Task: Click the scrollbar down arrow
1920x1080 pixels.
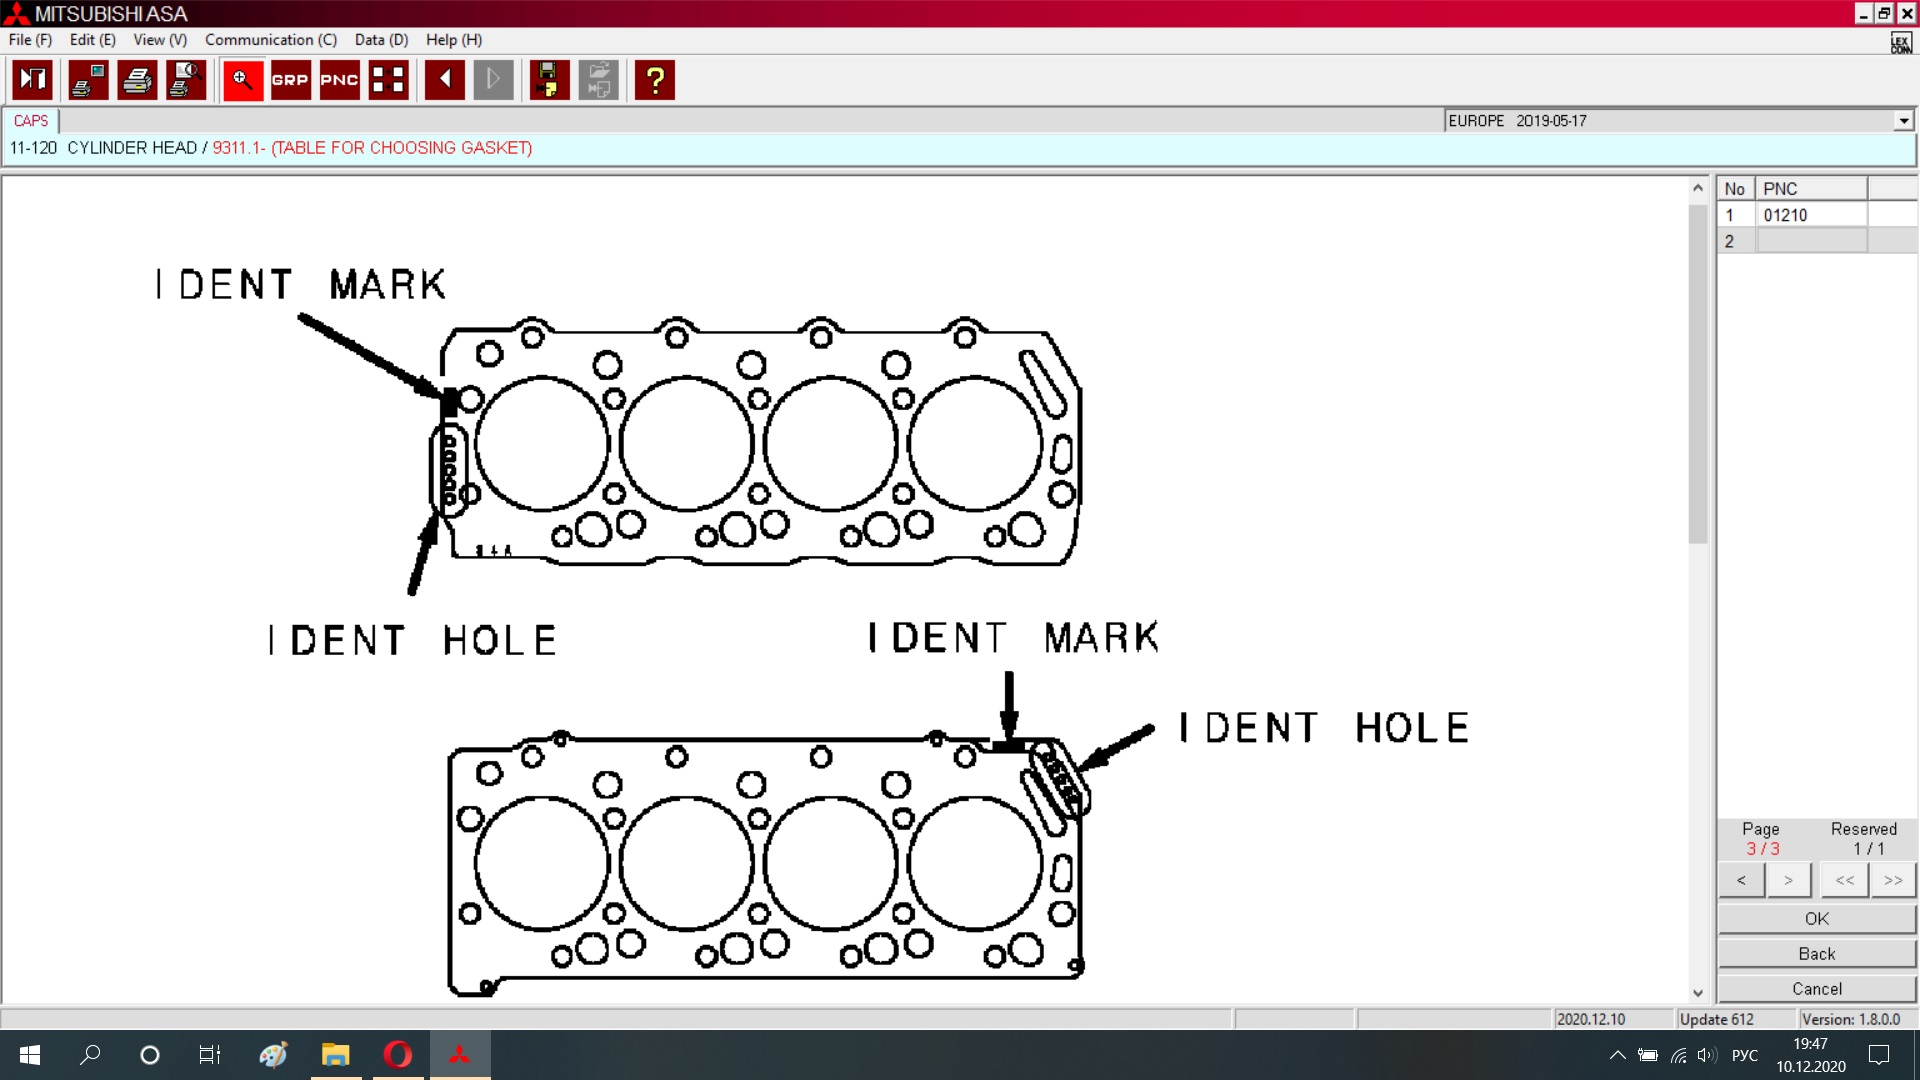Action: click(x=1697, y=993)
